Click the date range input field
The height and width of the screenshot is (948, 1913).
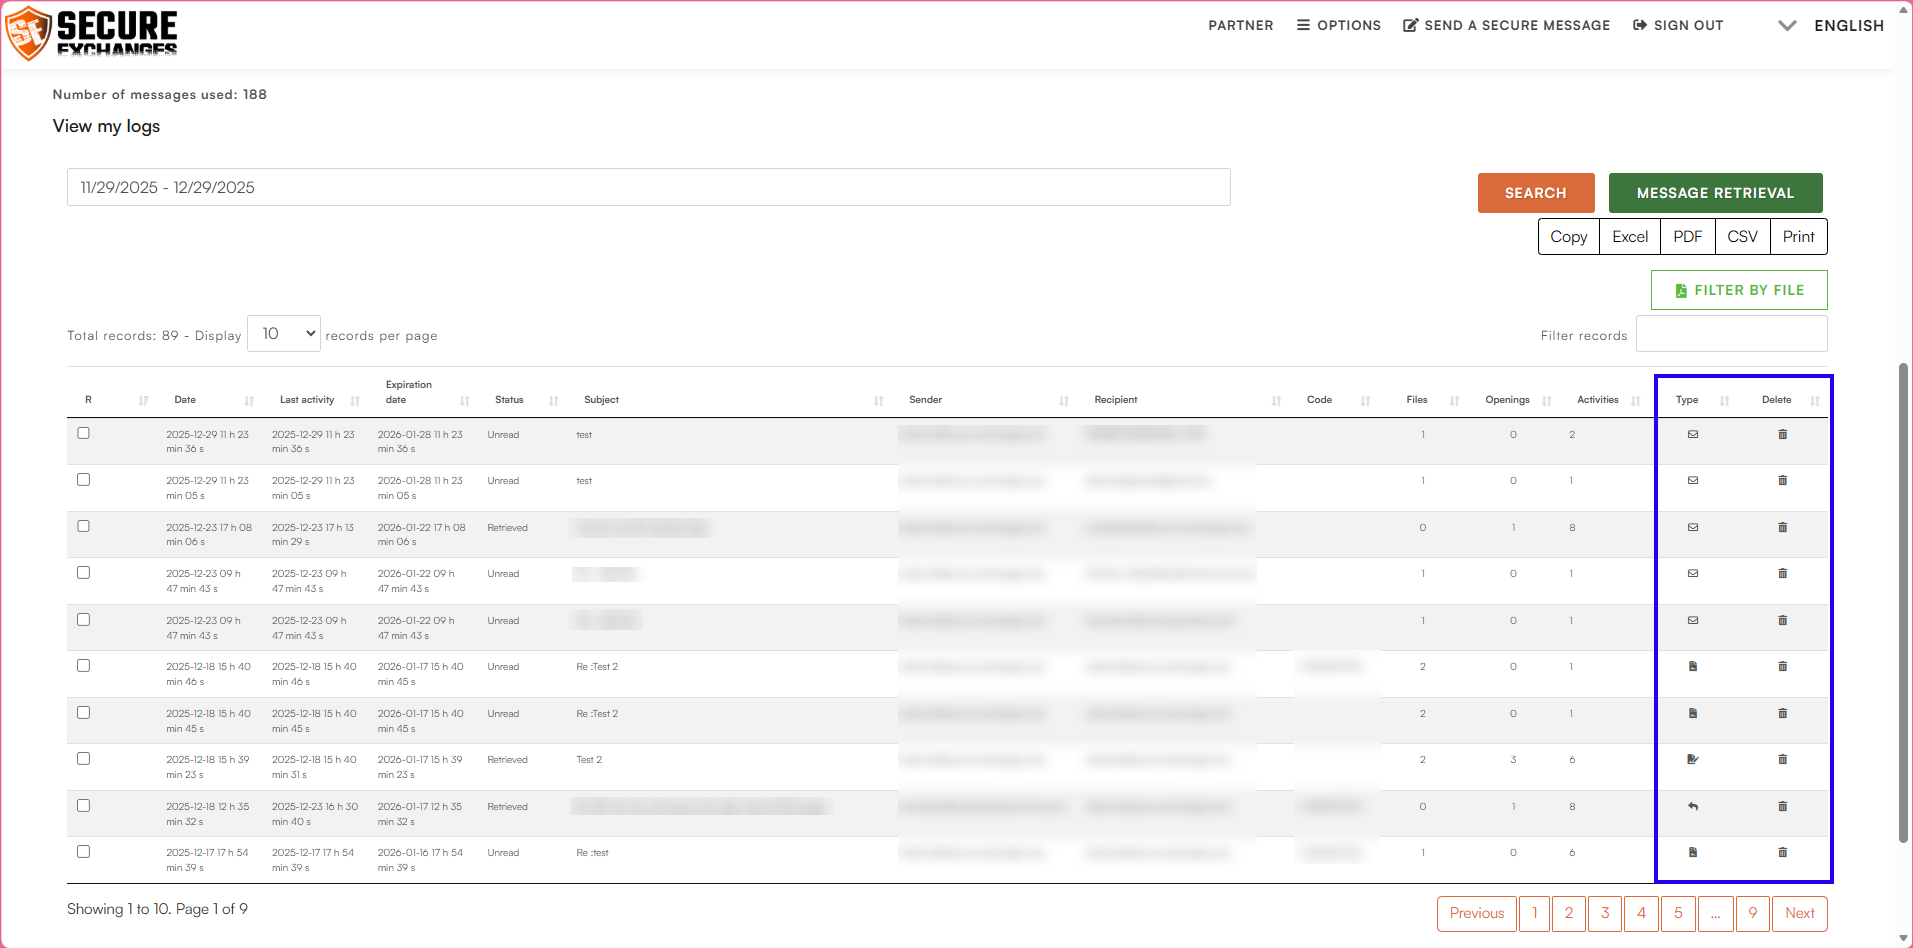649,187
